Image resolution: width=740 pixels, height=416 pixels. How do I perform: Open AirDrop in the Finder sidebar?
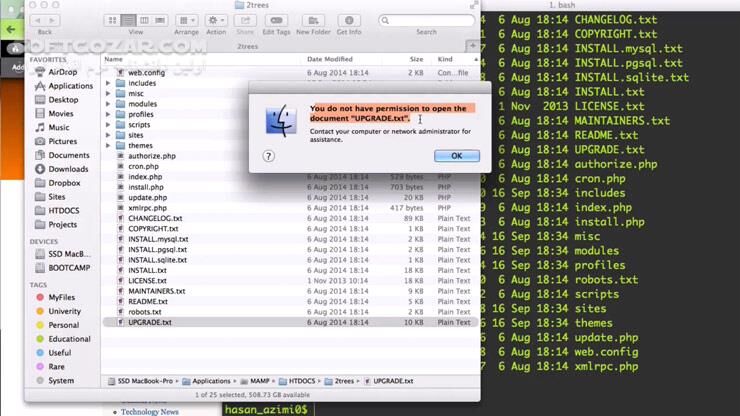(62, 72)
